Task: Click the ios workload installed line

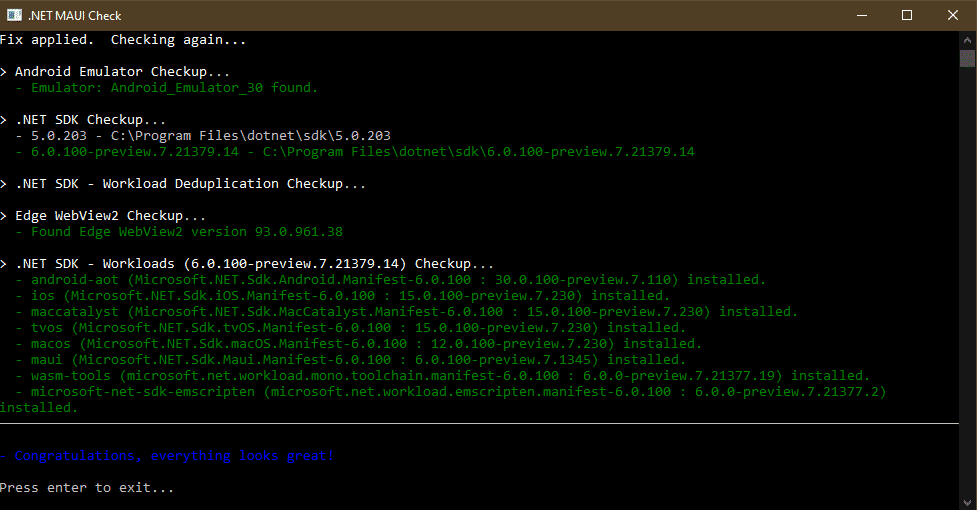Action: tap(343, 296)
